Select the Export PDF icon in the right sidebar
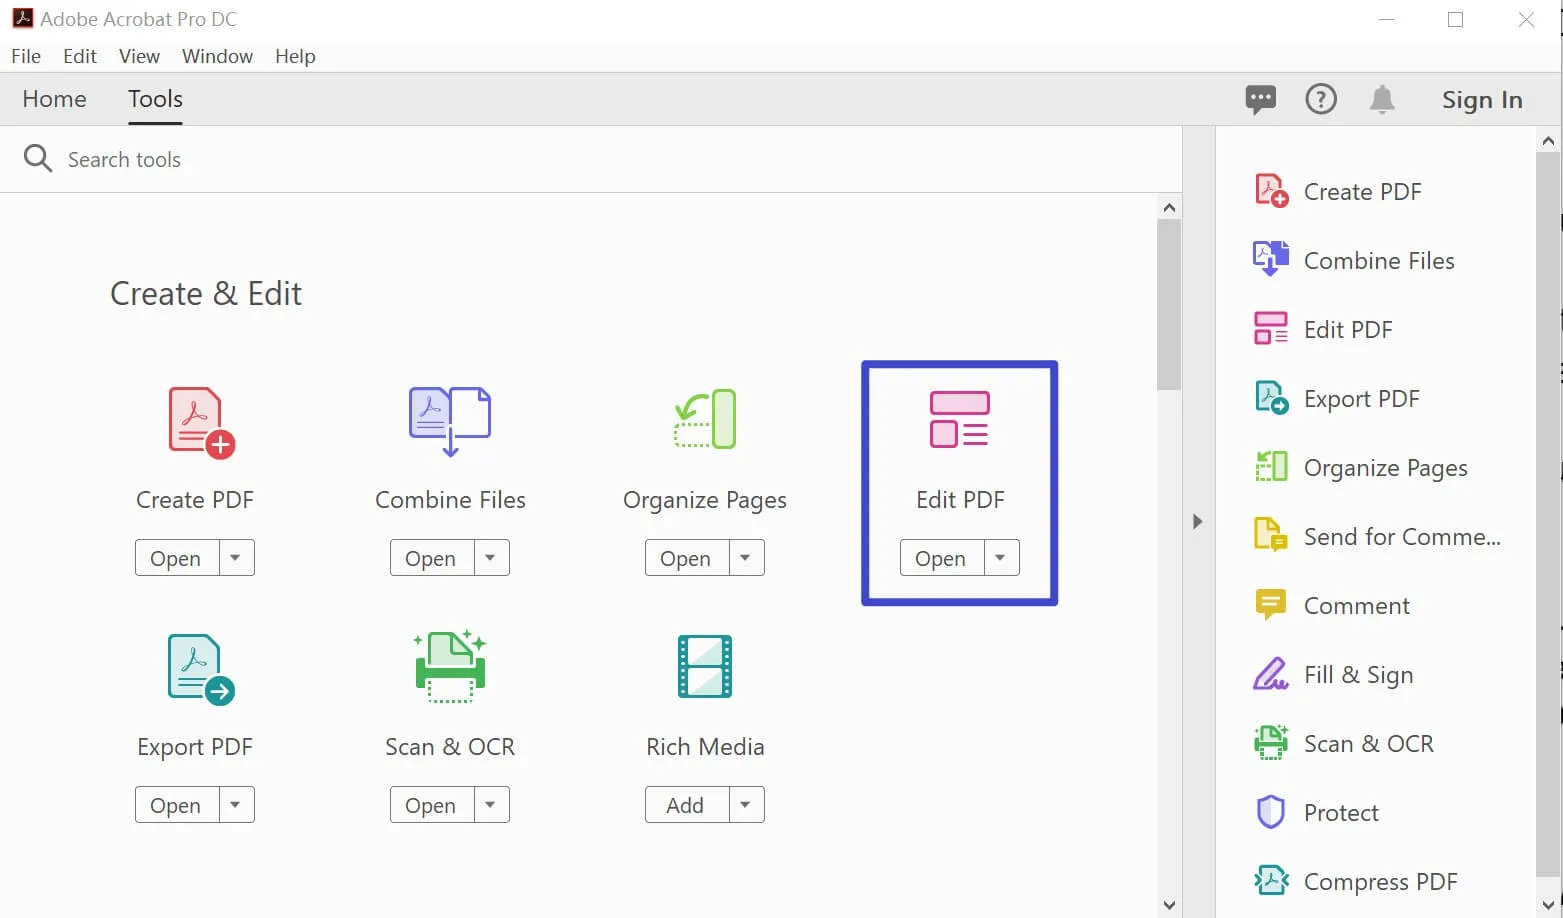1563x918 pixels. point(1271,397)
